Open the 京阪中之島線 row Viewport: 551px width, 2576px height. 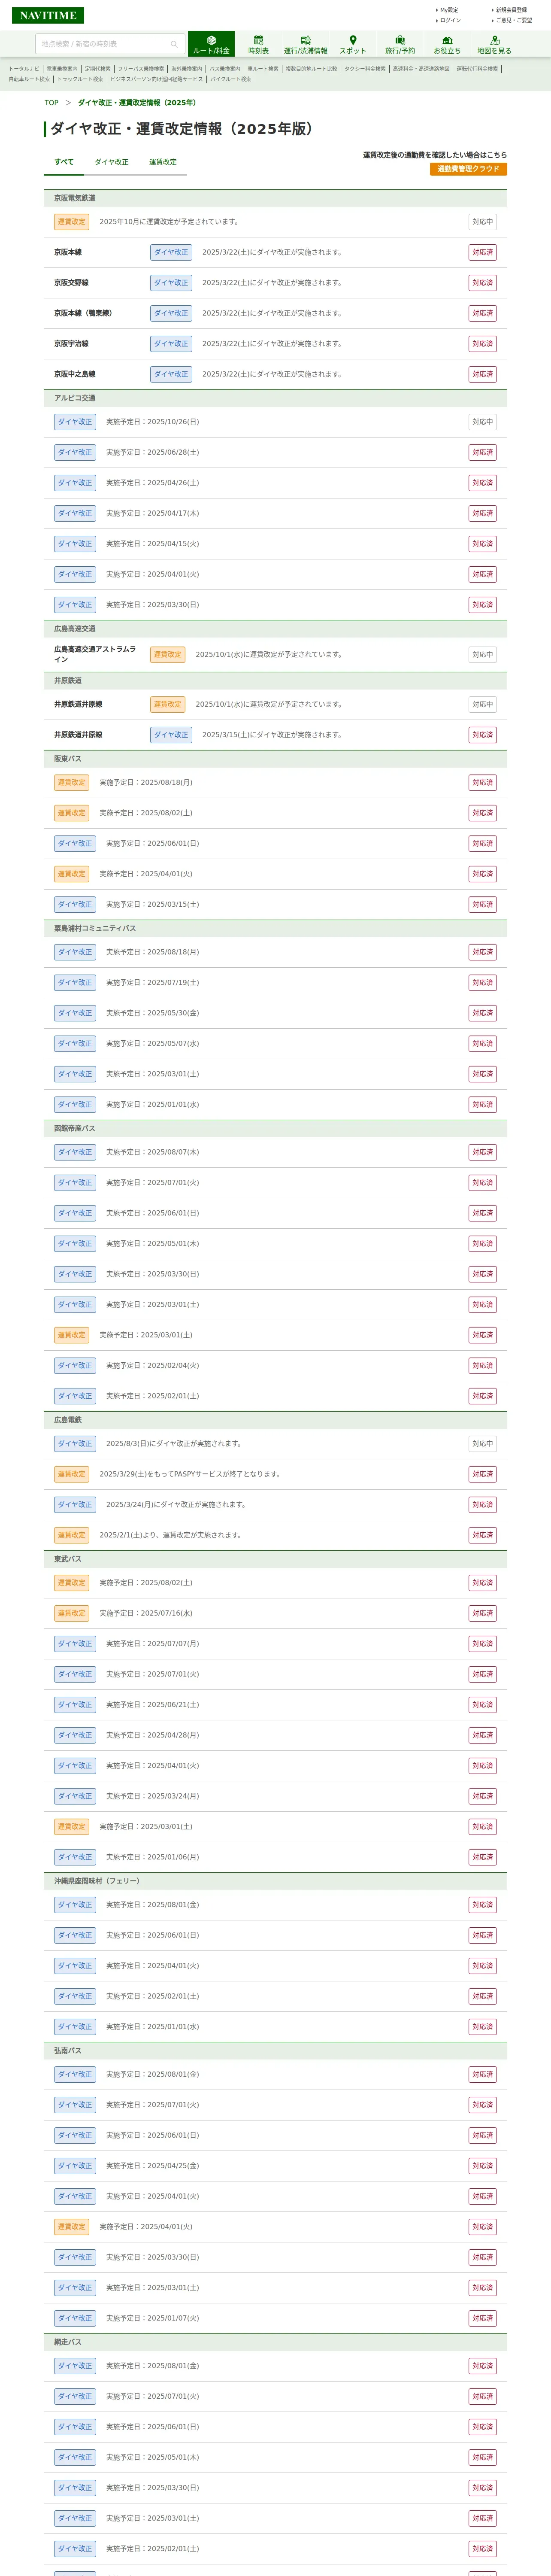click(275, 374)
